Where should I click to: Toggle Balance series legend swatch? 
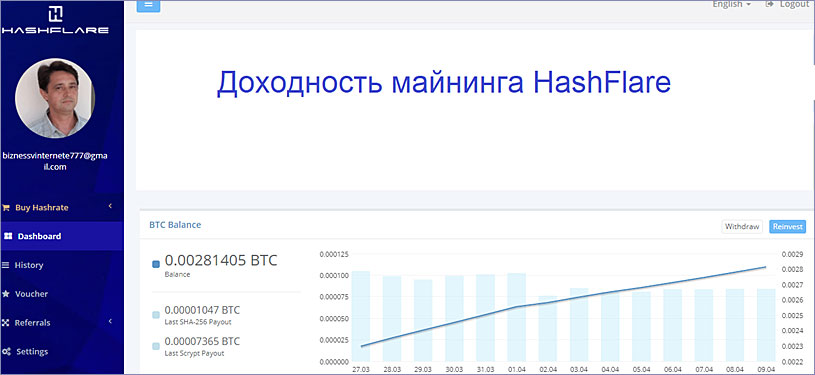point(156,264)
